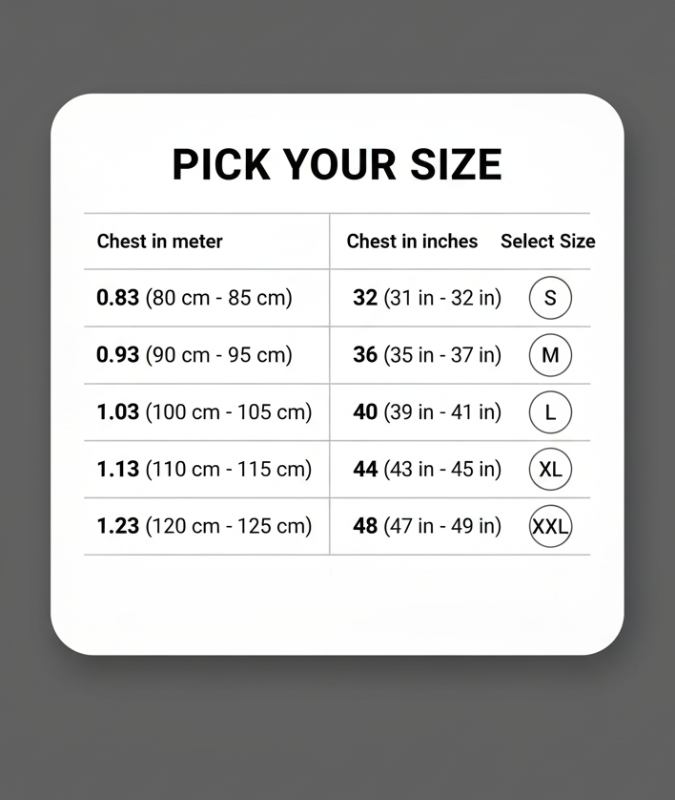Screen dimensions: 675x800
Task: Click the "Select Size" column header
Action: tap(547, 241)
